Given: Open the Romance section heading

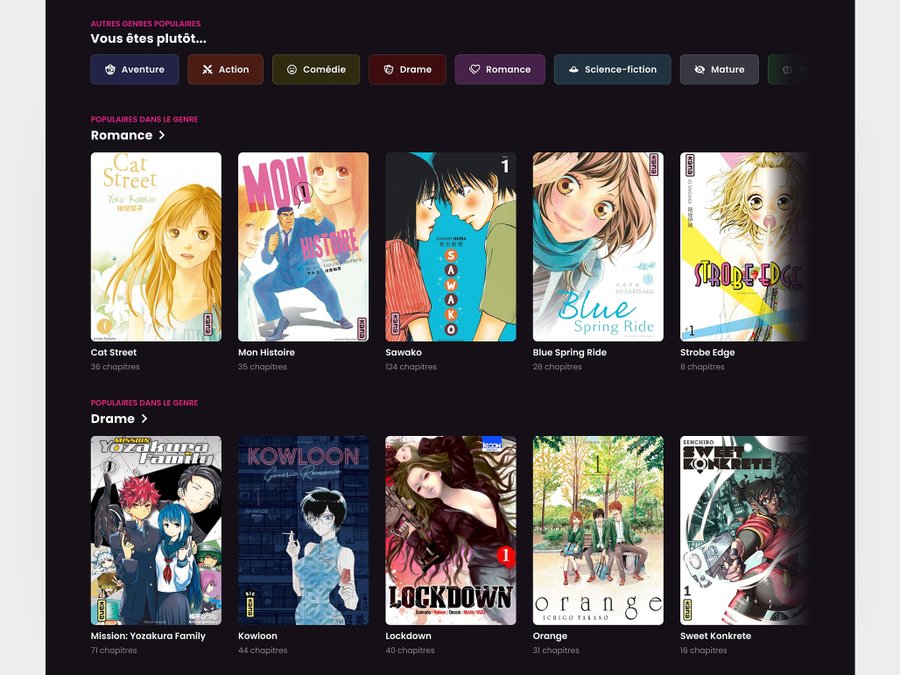Looking at the screenshot, I should pos(121,135).
